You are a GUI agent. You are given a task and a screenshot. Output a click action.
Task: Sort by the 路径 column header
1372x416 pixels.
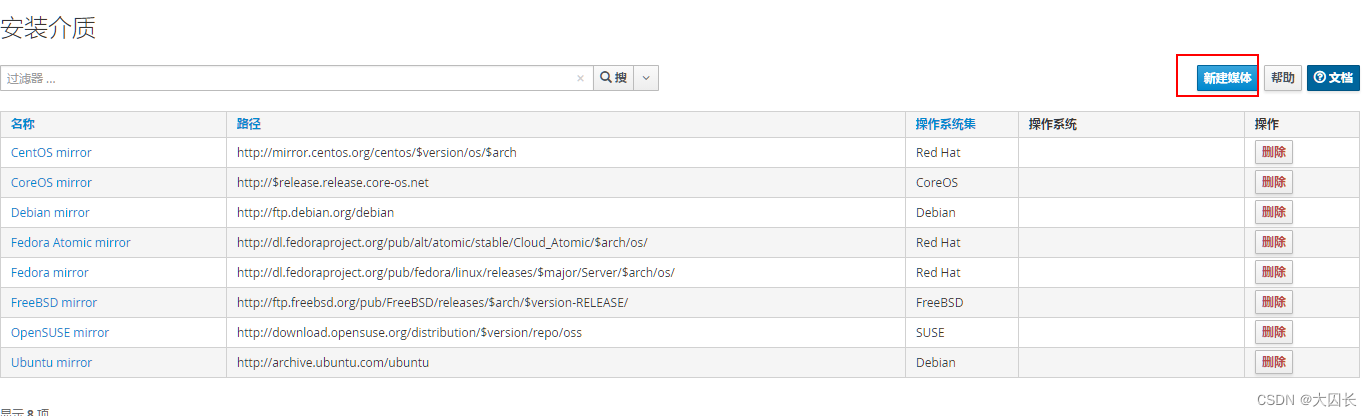[x=248, y=124]
